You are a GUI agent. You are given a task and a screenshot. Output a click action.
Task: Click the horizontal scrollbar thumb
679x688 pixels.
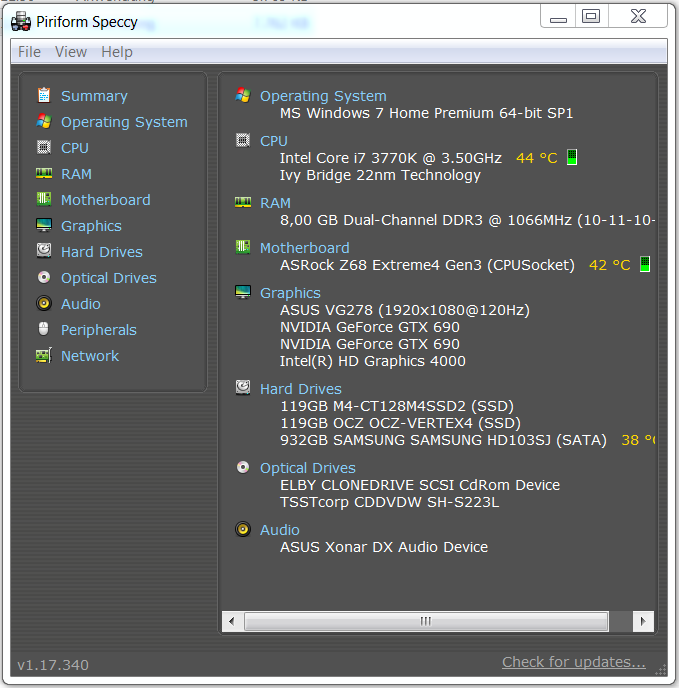[x=426, y=621]
